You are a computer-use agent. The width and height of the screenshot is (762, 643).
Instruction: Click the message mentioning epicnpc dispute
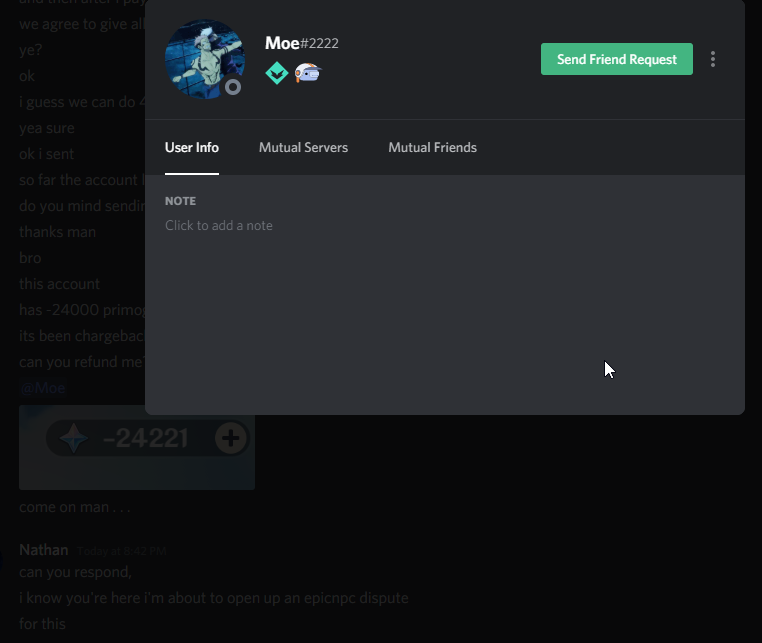coord(214,598)
